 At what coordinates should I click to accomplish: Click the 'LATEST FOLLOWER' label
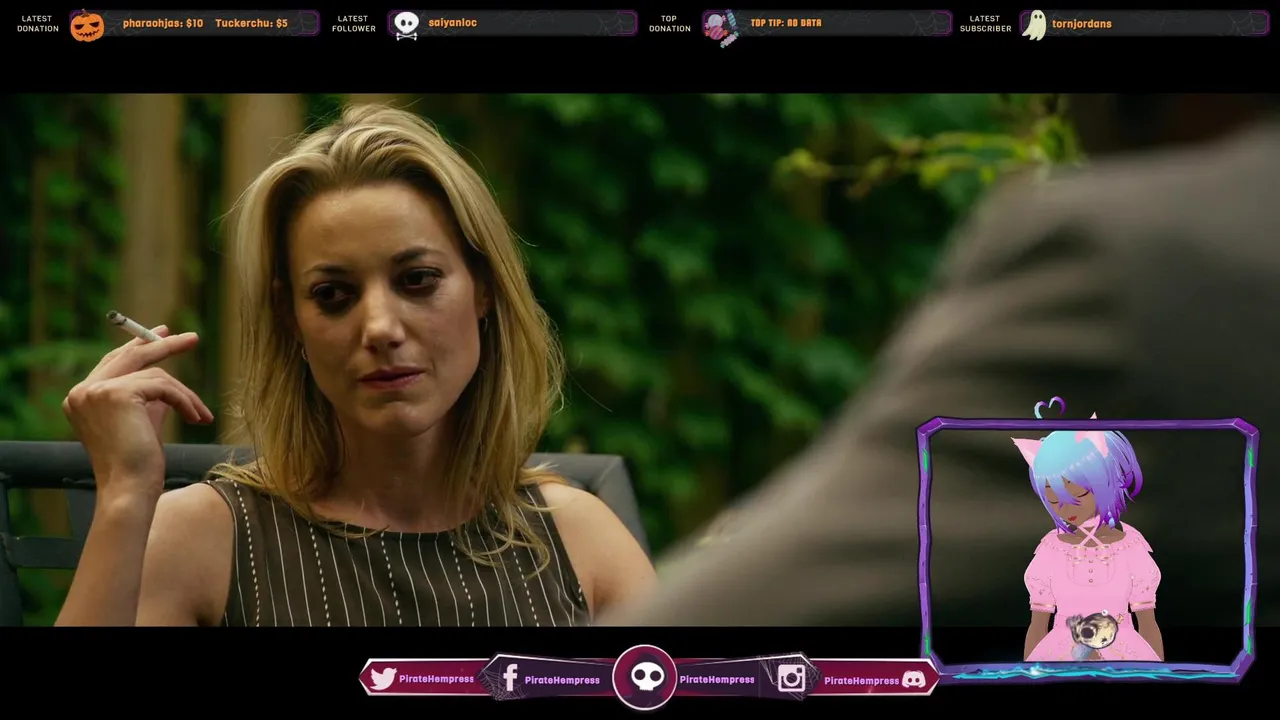[354, 23]
